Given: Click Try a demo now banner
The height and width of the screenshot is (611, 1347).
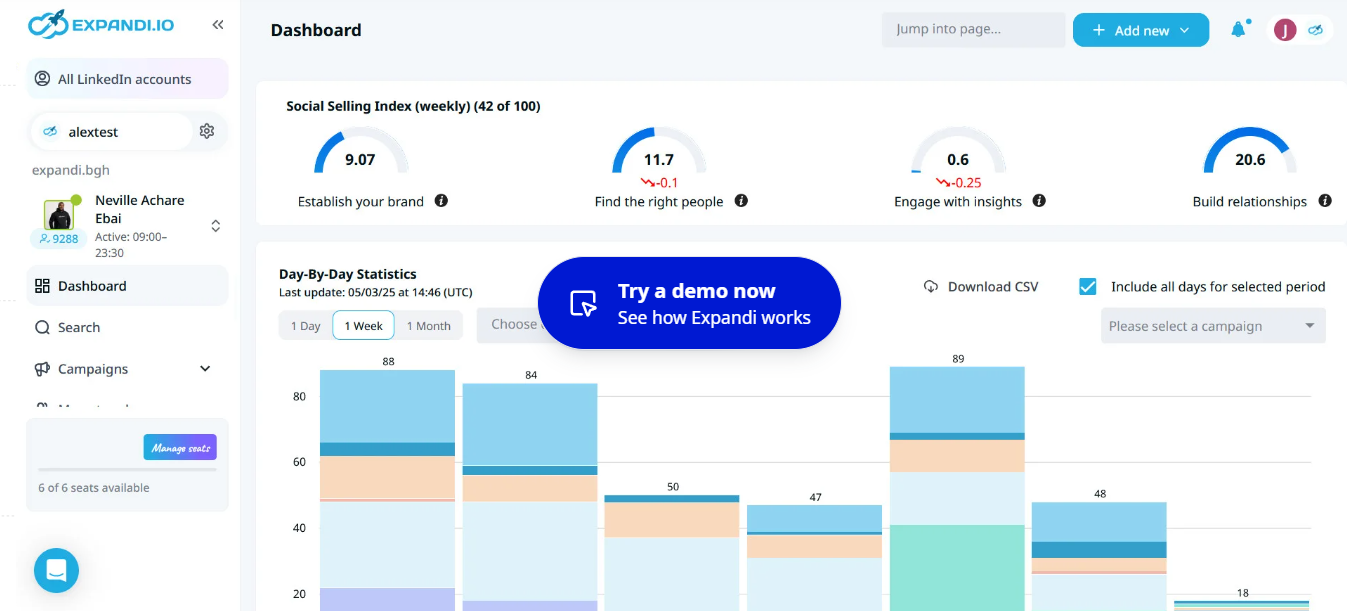Looking at the screenshot, I should [x=689, y=303].
